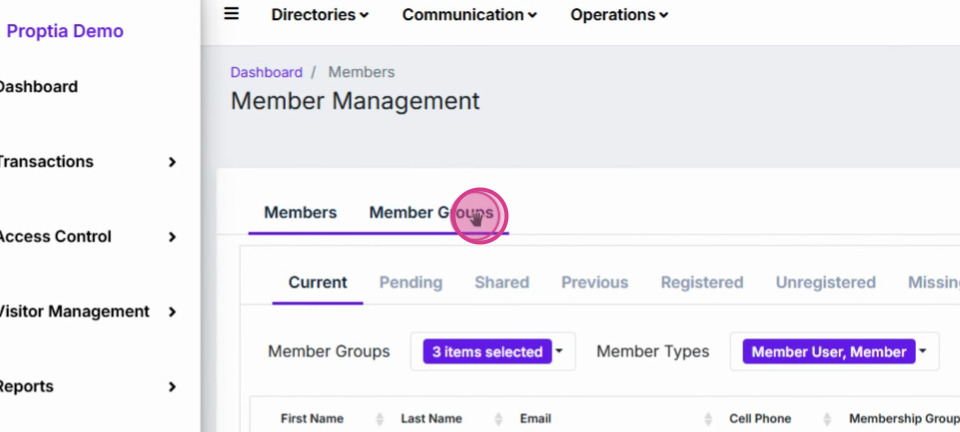Image resolution: width=960 pixels, height=432 pixels.
Task: Toggle the hamburger menu icon
Action: point(231,13)
